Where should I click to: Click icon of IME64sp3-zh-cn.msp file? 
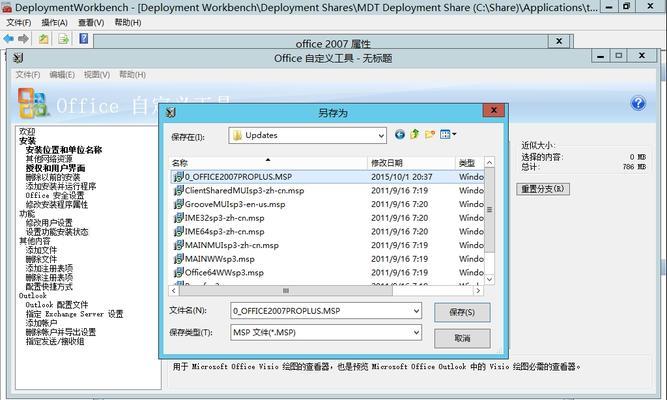coord(179,231)
